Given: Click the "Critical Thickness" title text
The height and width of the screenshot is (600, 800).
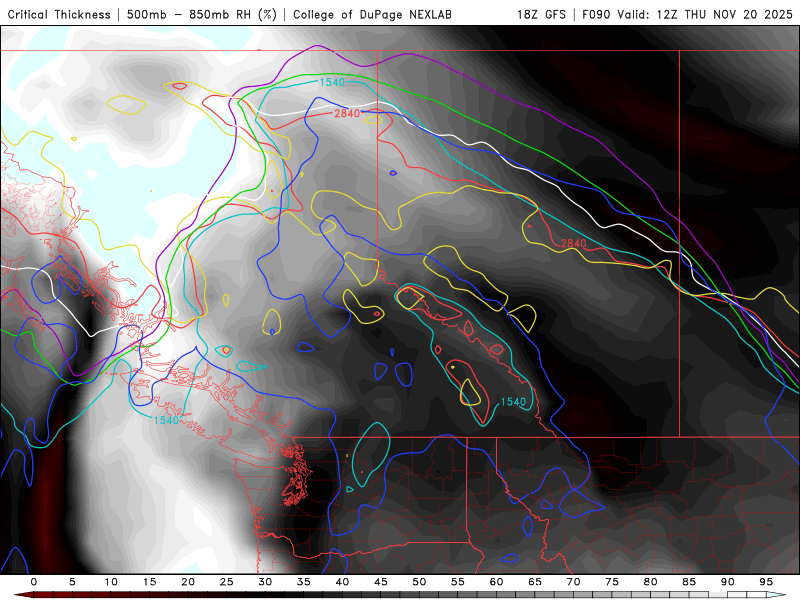Looking at the screenshot, I should pyautogui.click(x=59, y=14).
